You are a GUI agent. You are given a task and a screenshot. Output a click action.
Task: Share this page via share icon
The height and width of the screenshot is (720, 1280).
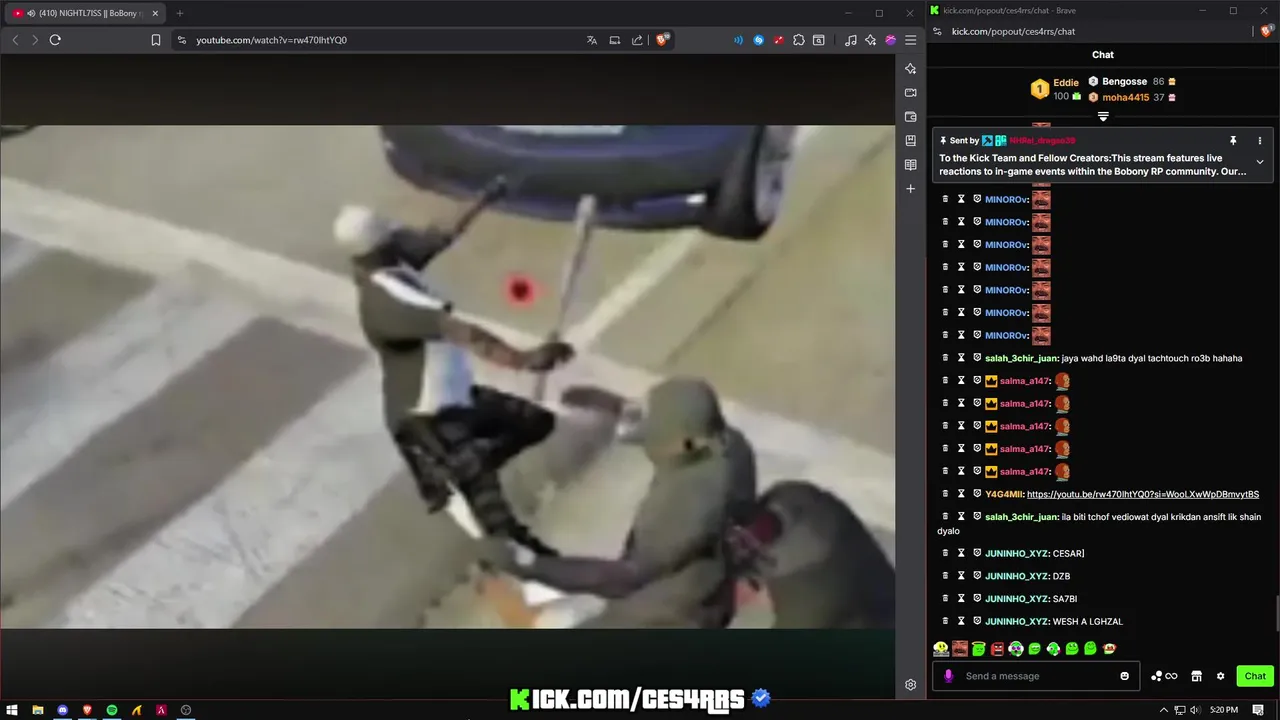pyautogui.click(x=637, y=40)
